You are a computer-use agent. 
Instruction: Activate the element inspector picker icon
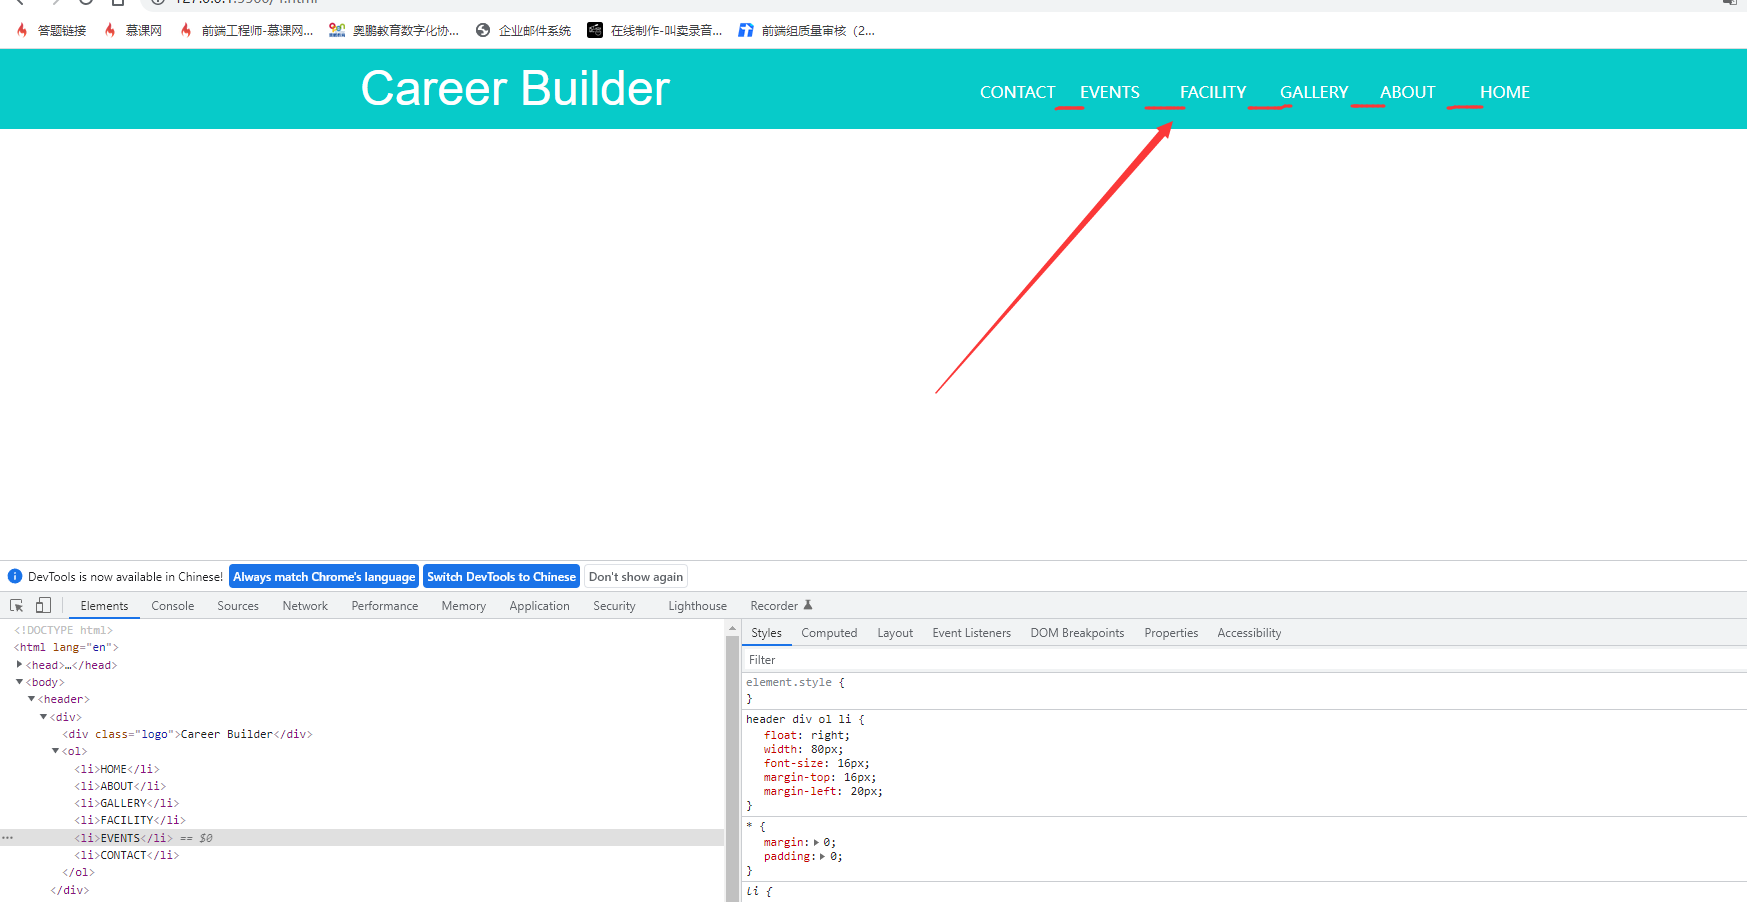(x=17, y=606)
